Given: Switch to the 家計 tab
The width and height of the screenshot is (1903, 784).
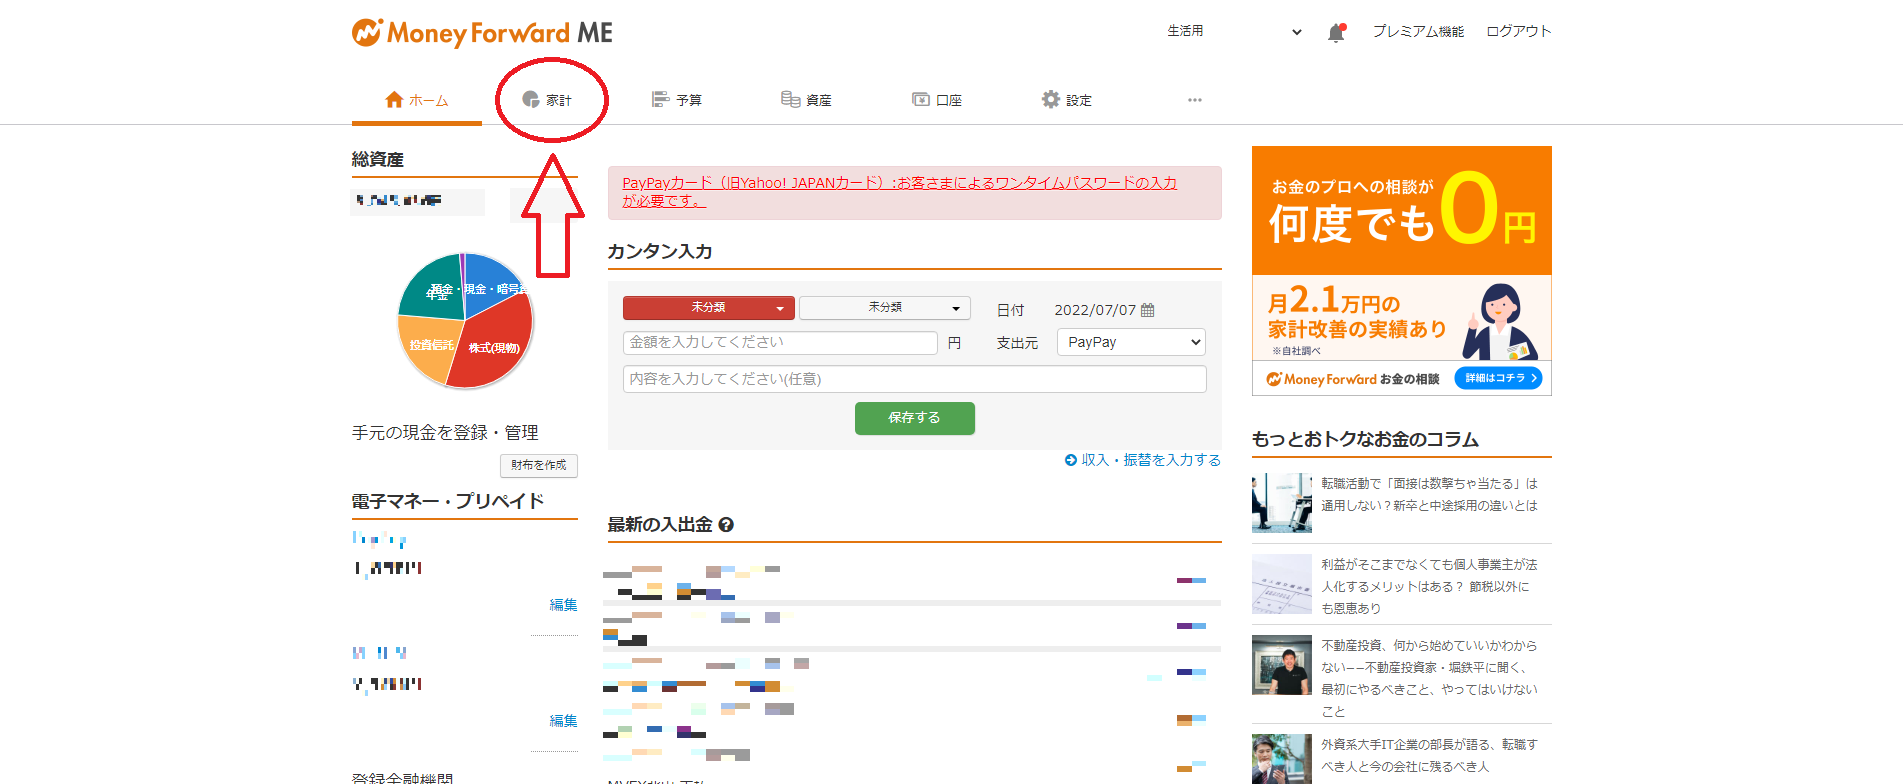Looking at the screenshot, I should coord(547,100).
